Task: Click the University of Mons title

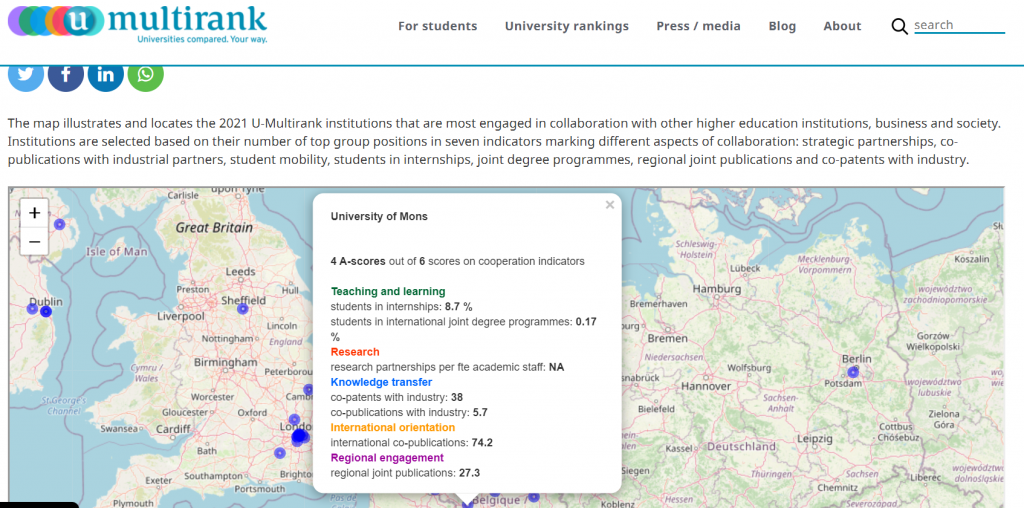Action: [x=379, y=217]
